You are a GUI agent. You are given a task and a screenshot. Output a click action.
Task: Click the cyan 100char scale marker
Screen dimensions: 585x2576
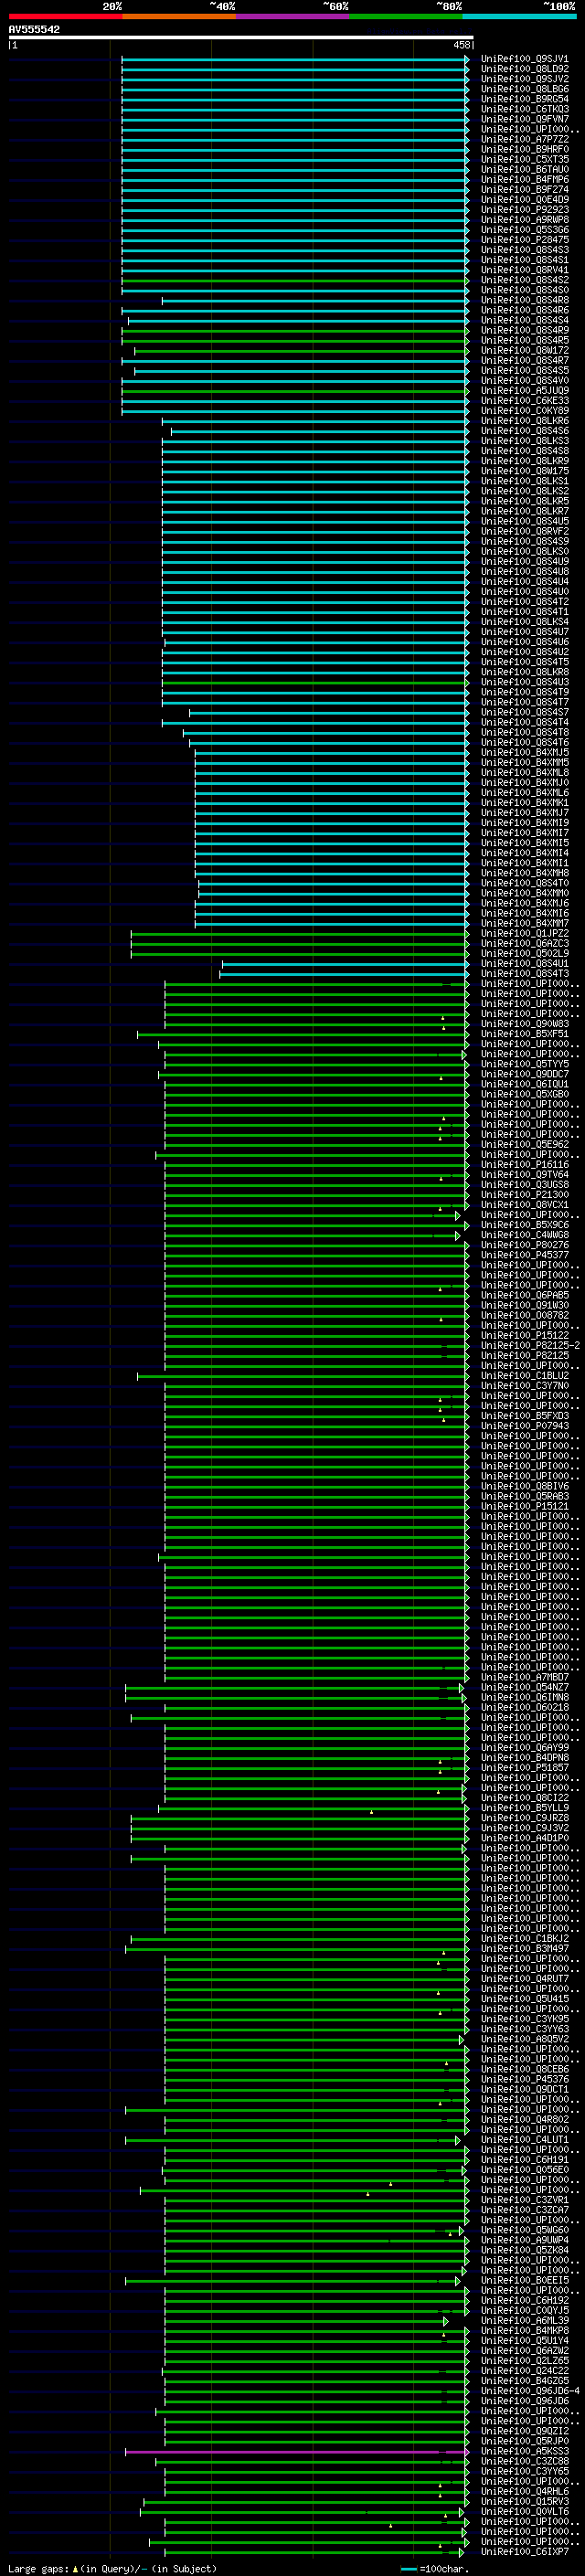(408, 2569)
